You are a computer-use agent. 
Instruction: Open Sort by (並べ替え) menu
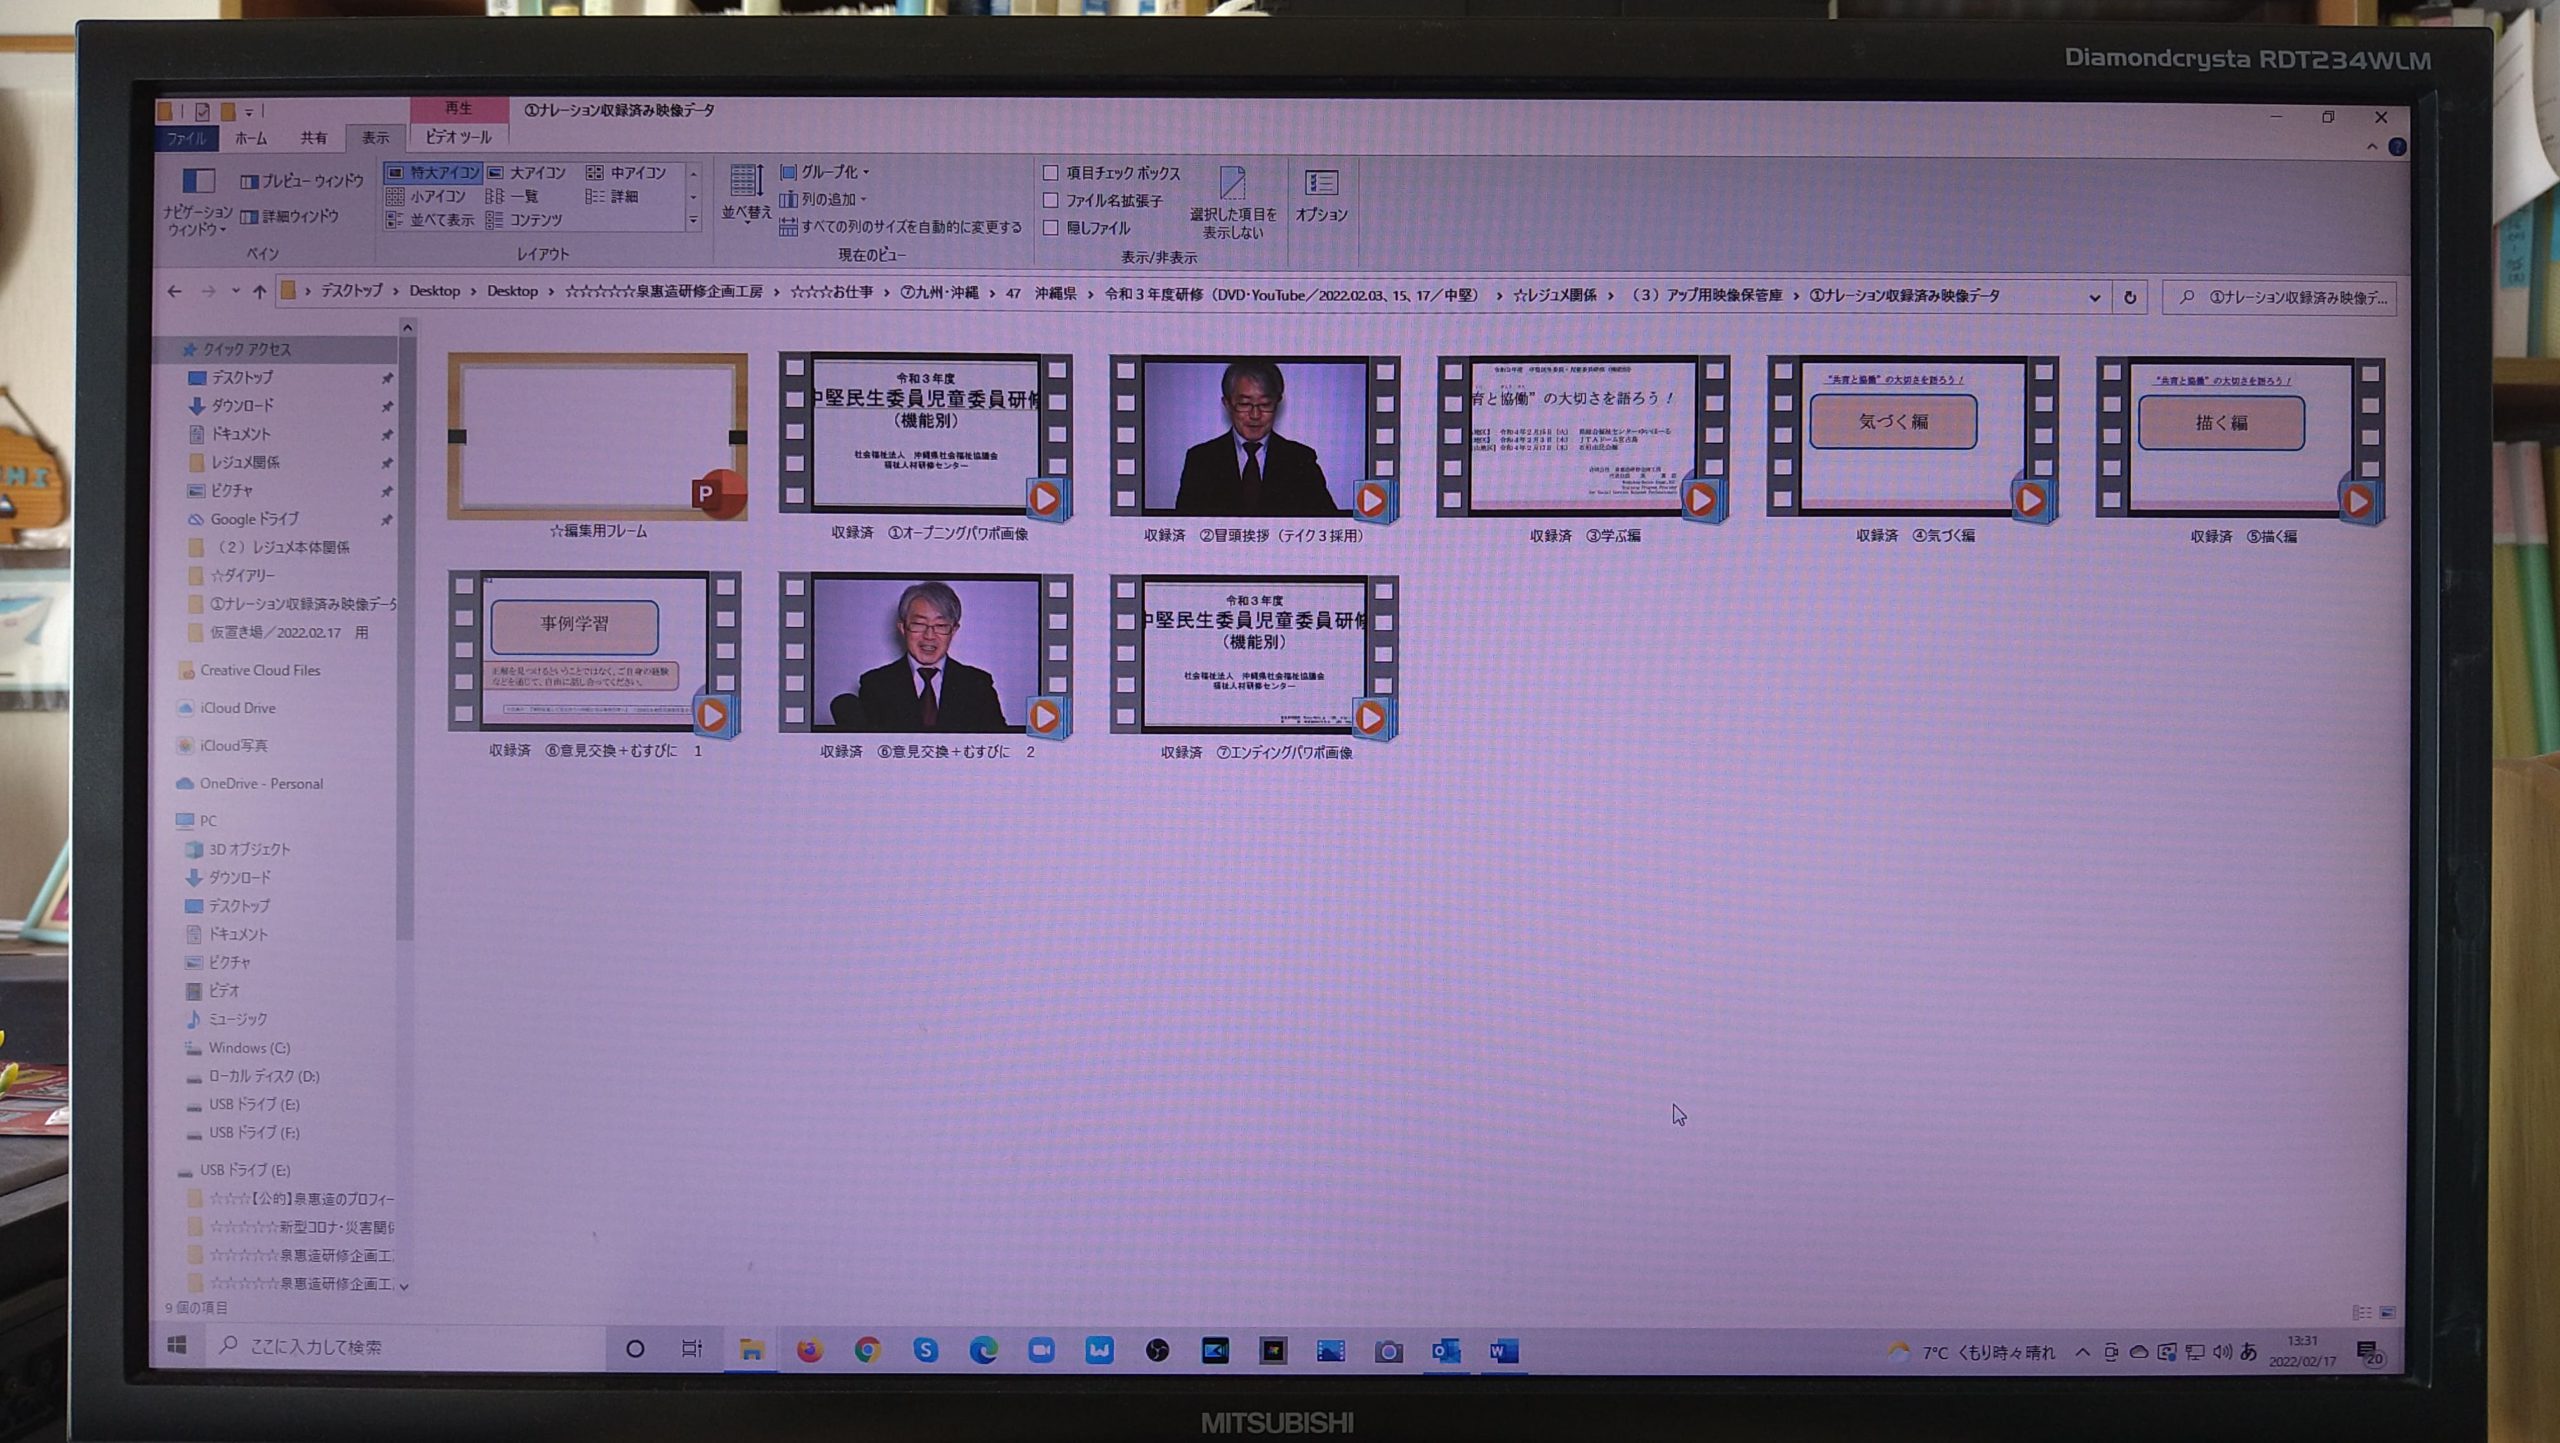pos(746,194)
